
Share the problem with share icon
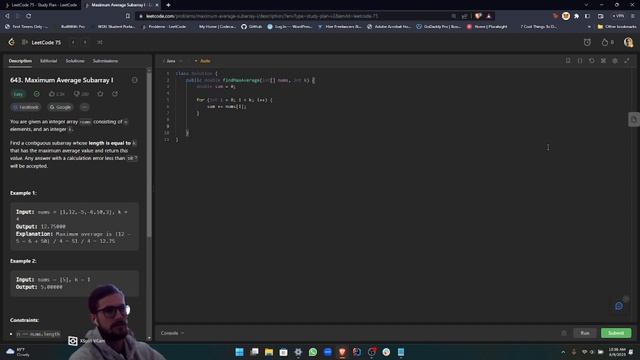(x=115, y=94)
